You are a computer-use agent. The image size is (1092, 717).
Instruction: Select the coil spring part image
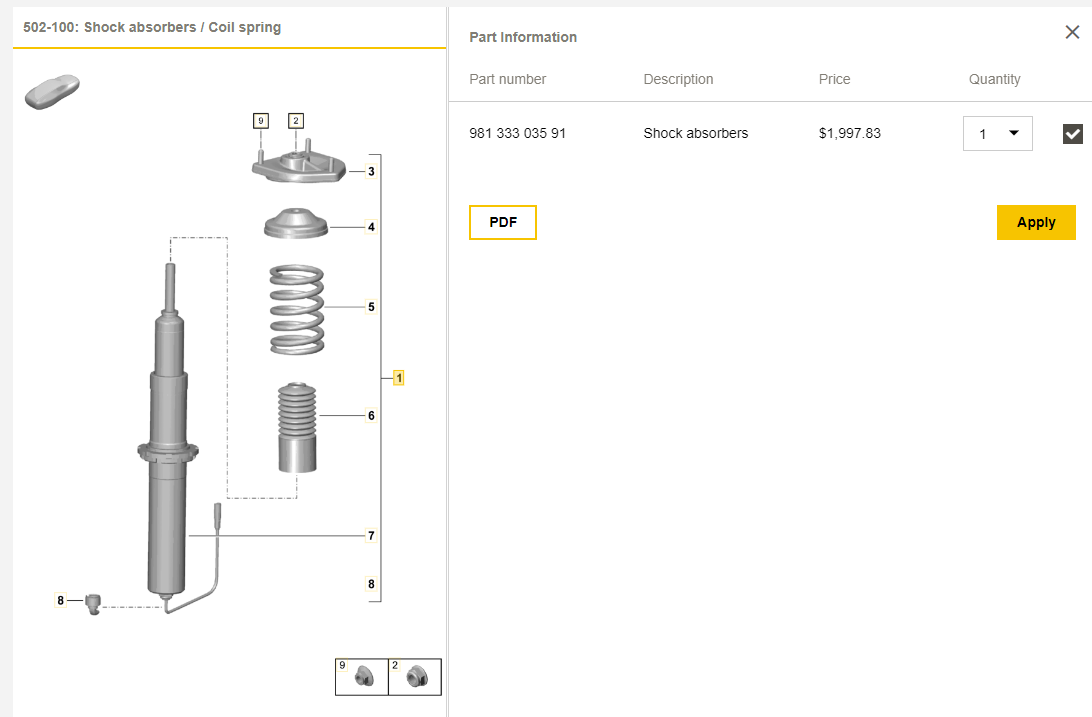[297, 308]
